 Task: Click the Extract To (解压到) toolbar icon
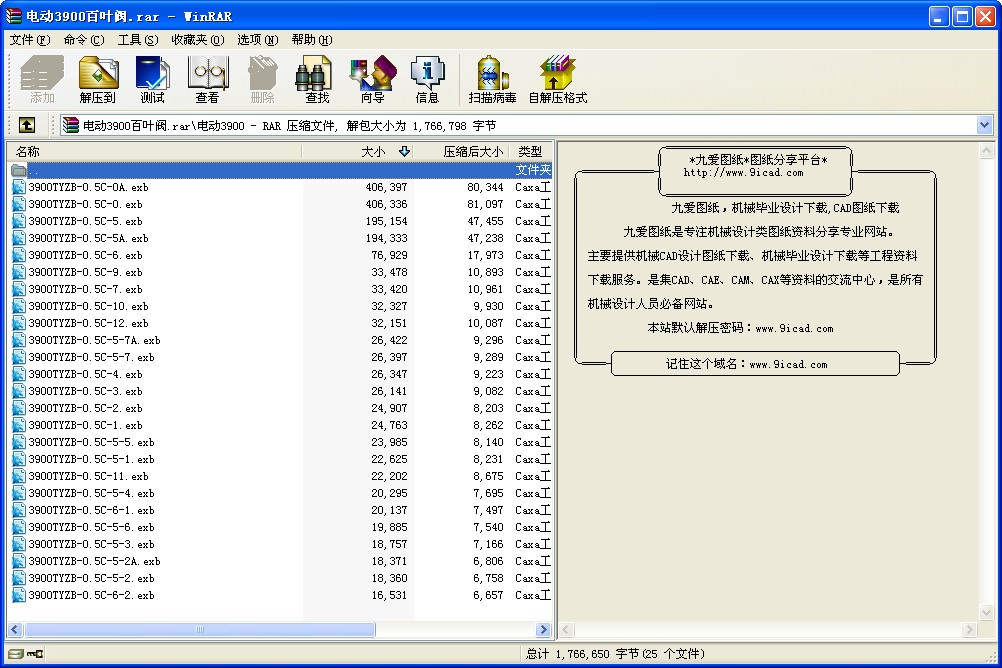(98, 79)
